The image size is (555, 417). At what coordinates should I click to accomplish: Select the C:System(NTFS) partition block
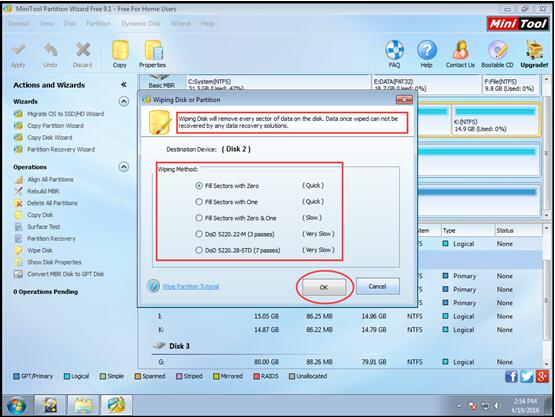[x=278, y=83]
